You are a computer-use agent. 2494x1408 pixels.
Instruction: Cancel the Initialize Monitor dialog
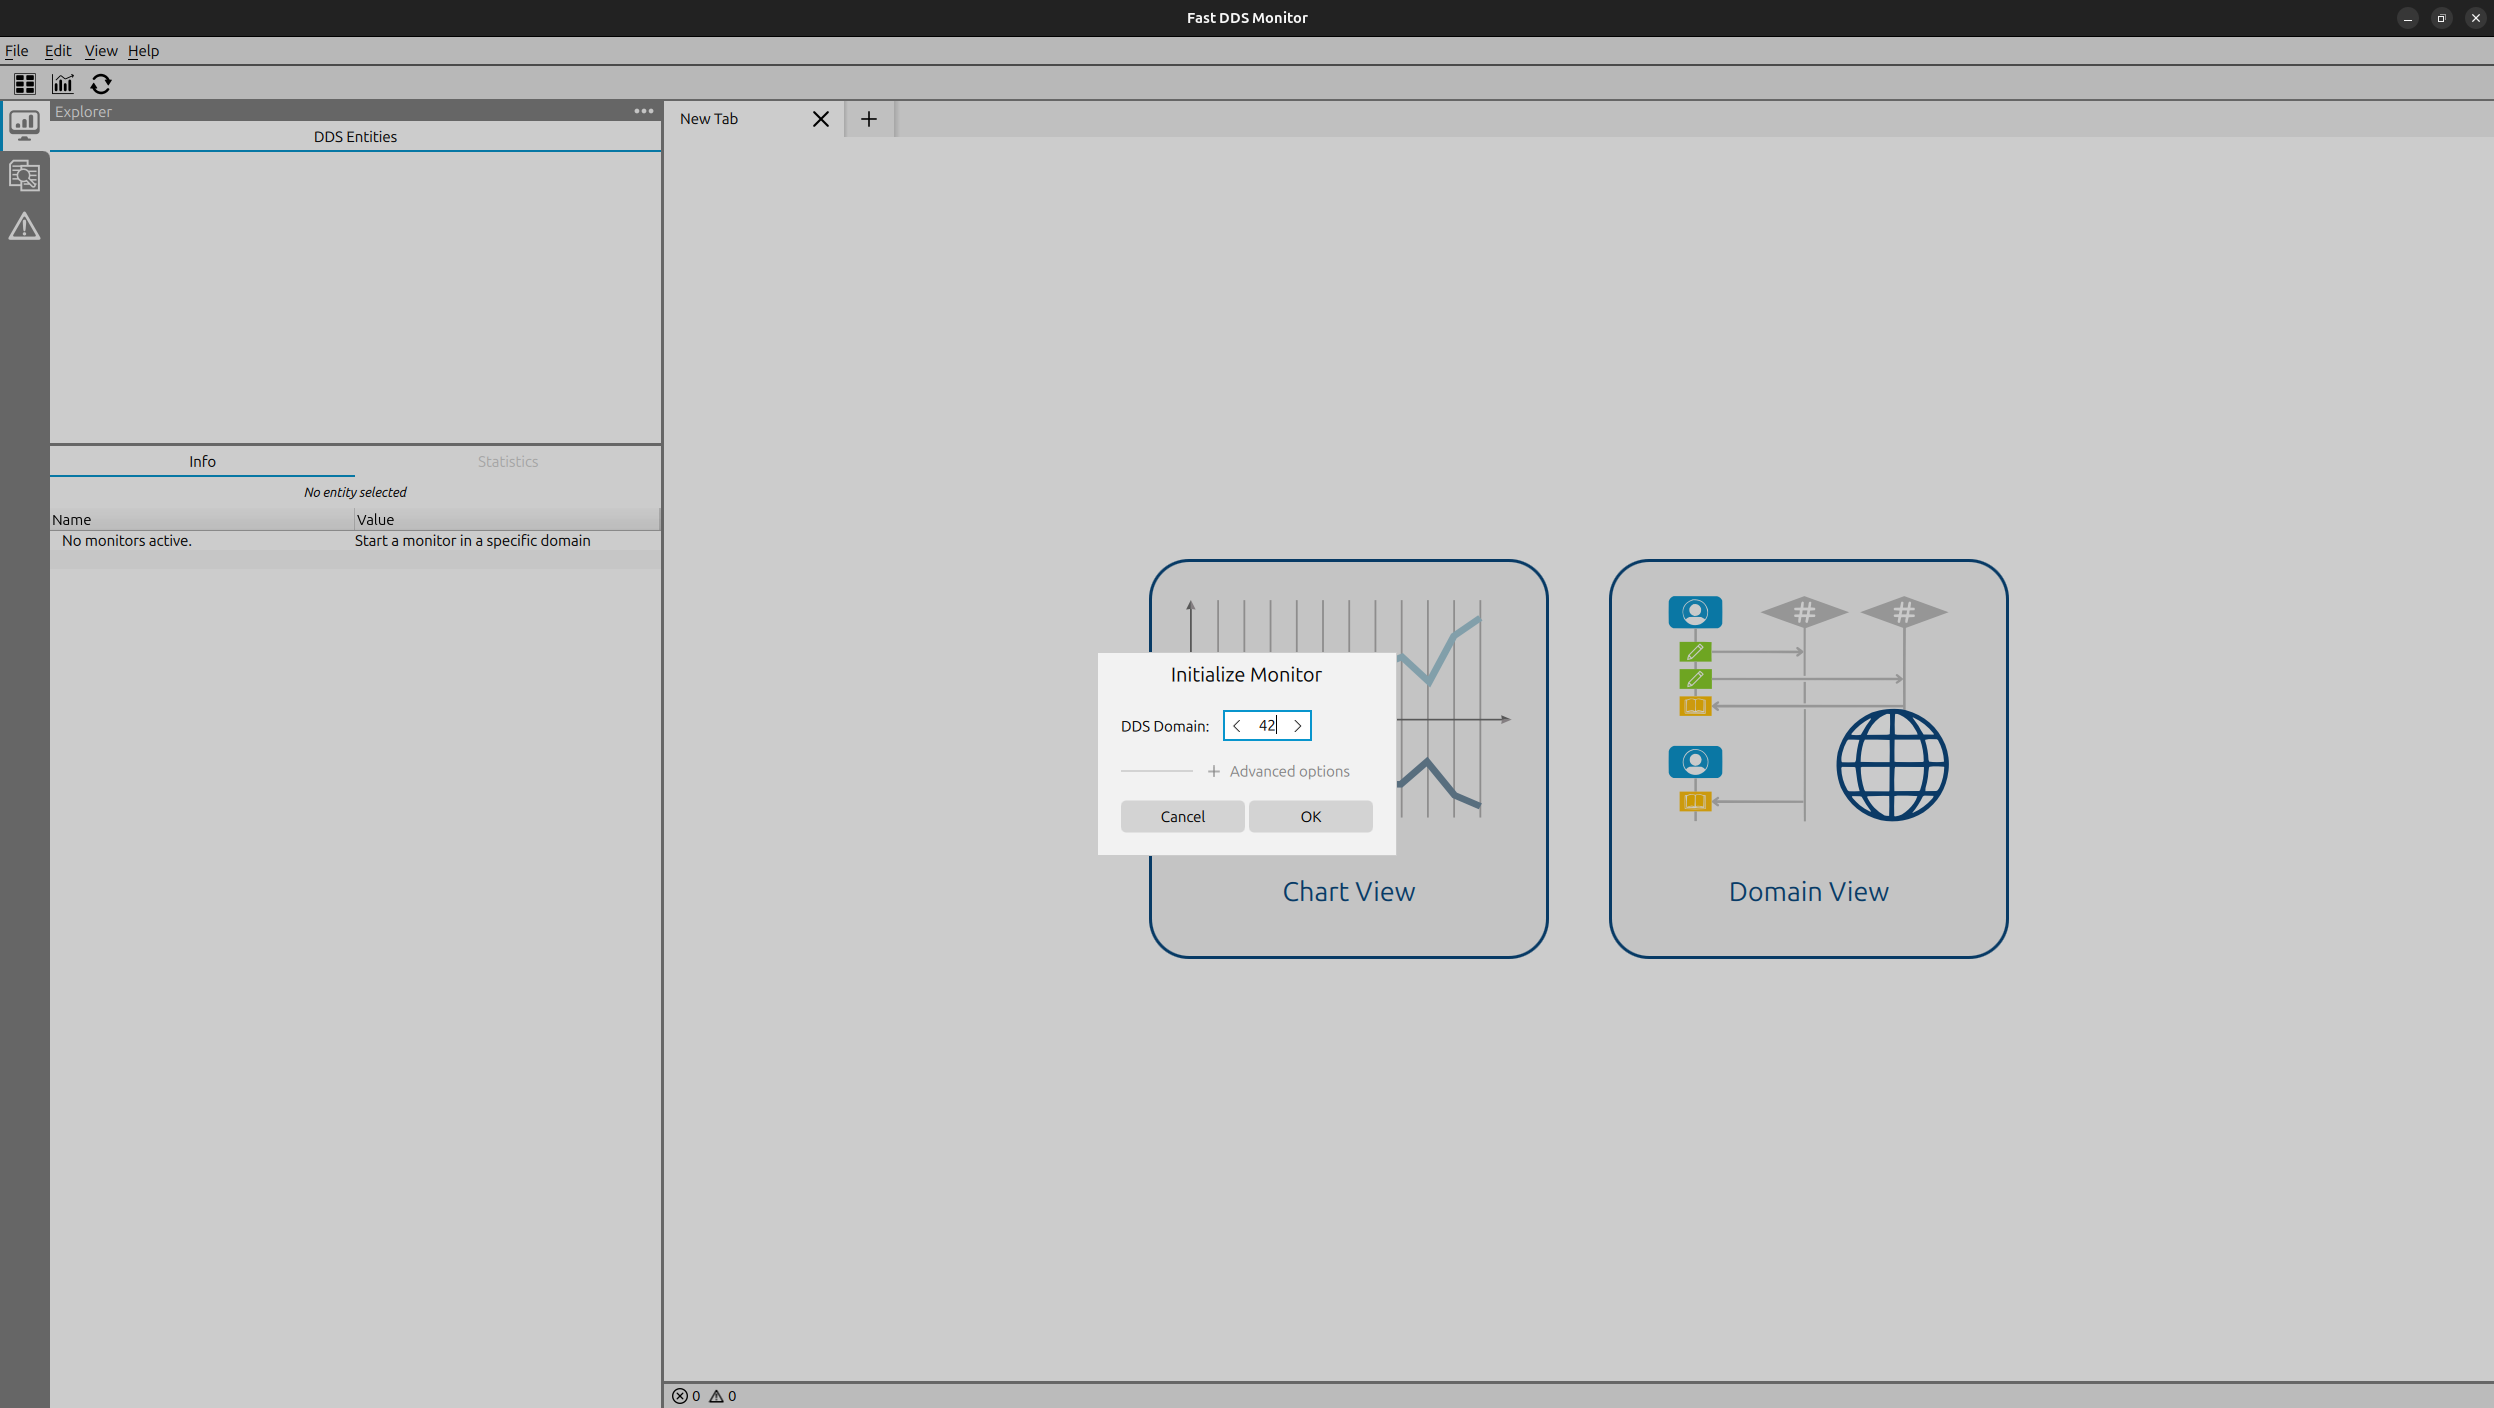click(x=1181, y=816)
